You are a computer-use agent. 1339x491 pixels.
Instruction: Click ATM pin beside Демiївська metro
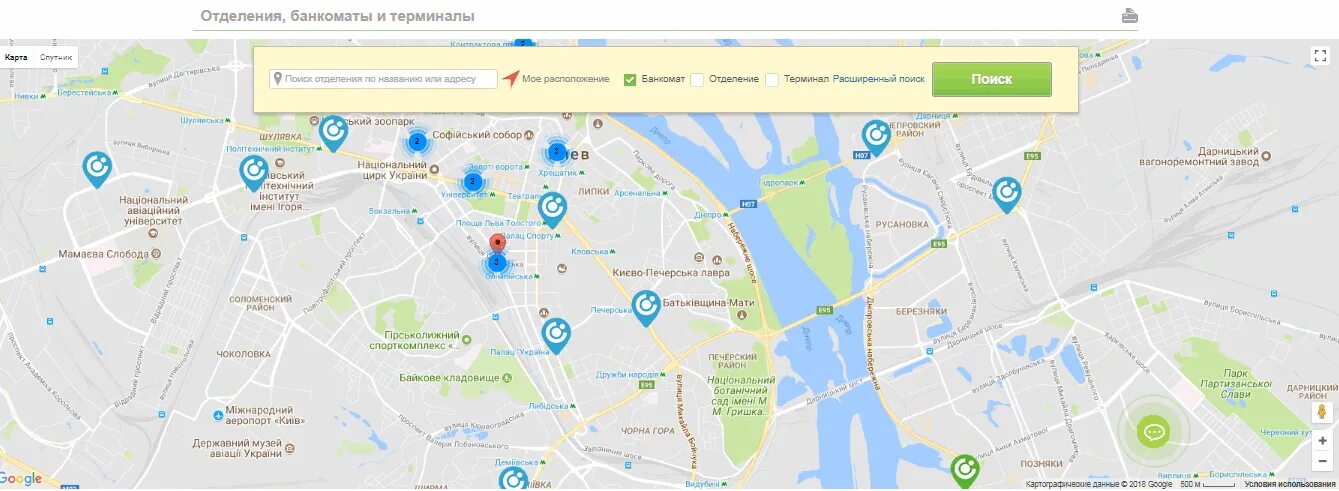513,479
